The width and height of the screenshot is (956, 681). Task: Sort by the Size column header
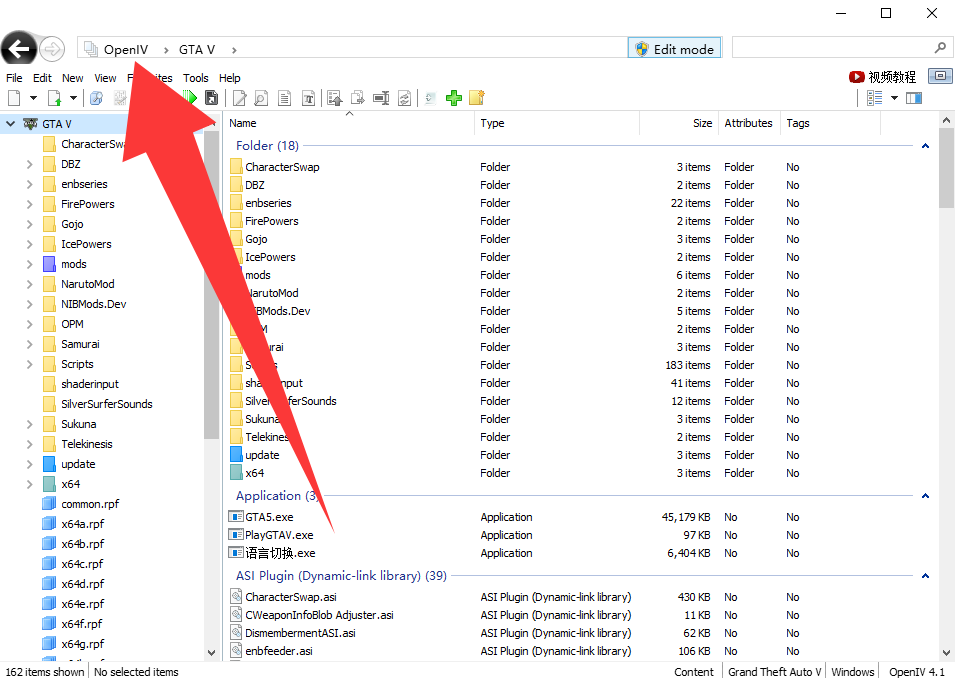[679, 123]
